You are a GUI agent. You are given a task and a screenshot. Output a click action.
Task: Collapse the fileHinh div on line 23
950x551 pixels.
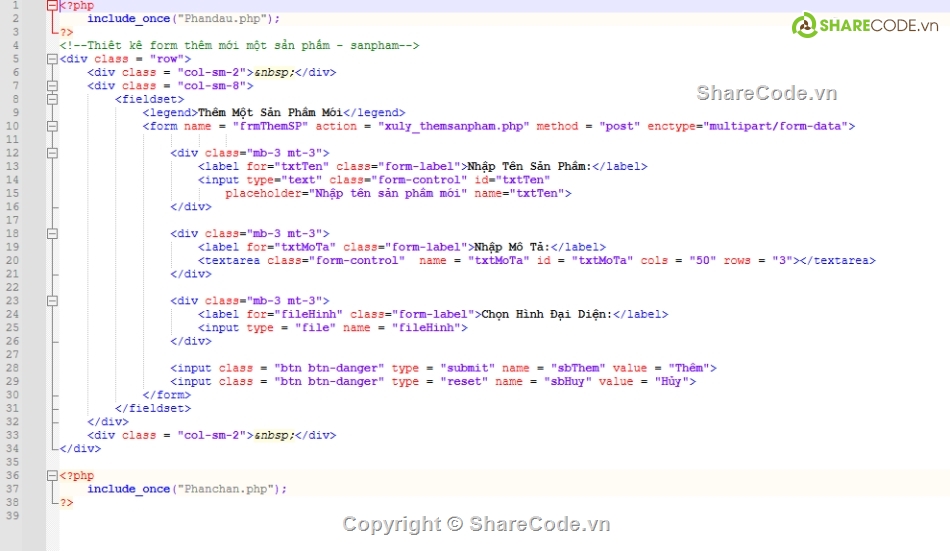pyautogui.click(x=52, y=300)
